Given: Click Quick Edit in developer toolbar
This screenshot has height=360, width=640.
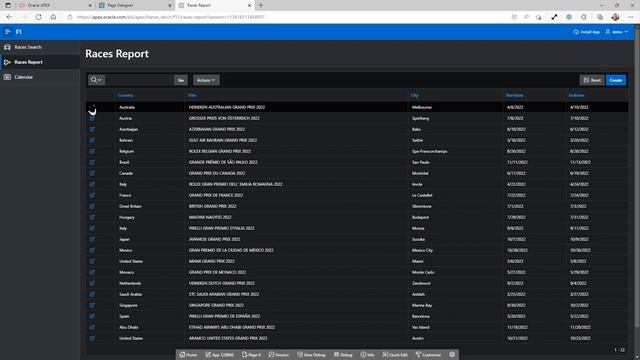Looking at the screenshot, I should [395, 355].
